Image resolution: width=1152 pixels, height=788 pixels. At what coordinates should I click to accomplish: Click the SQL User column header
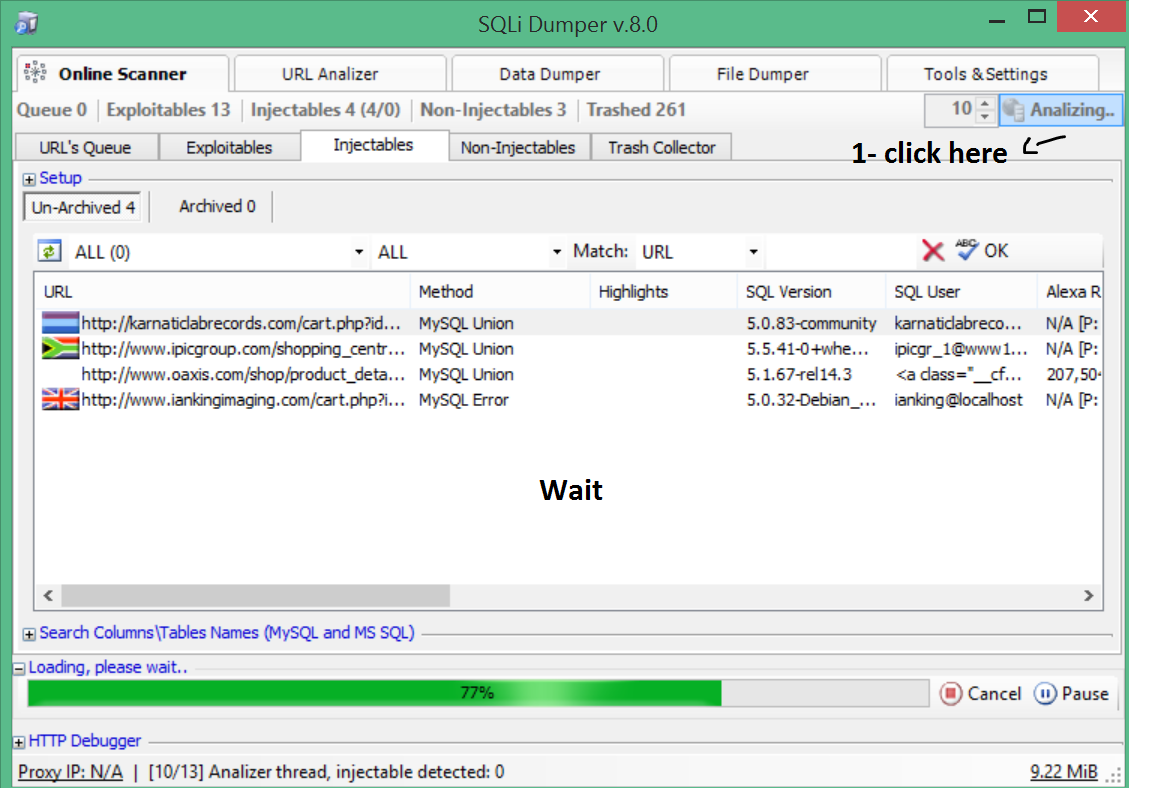coord(962,292)
